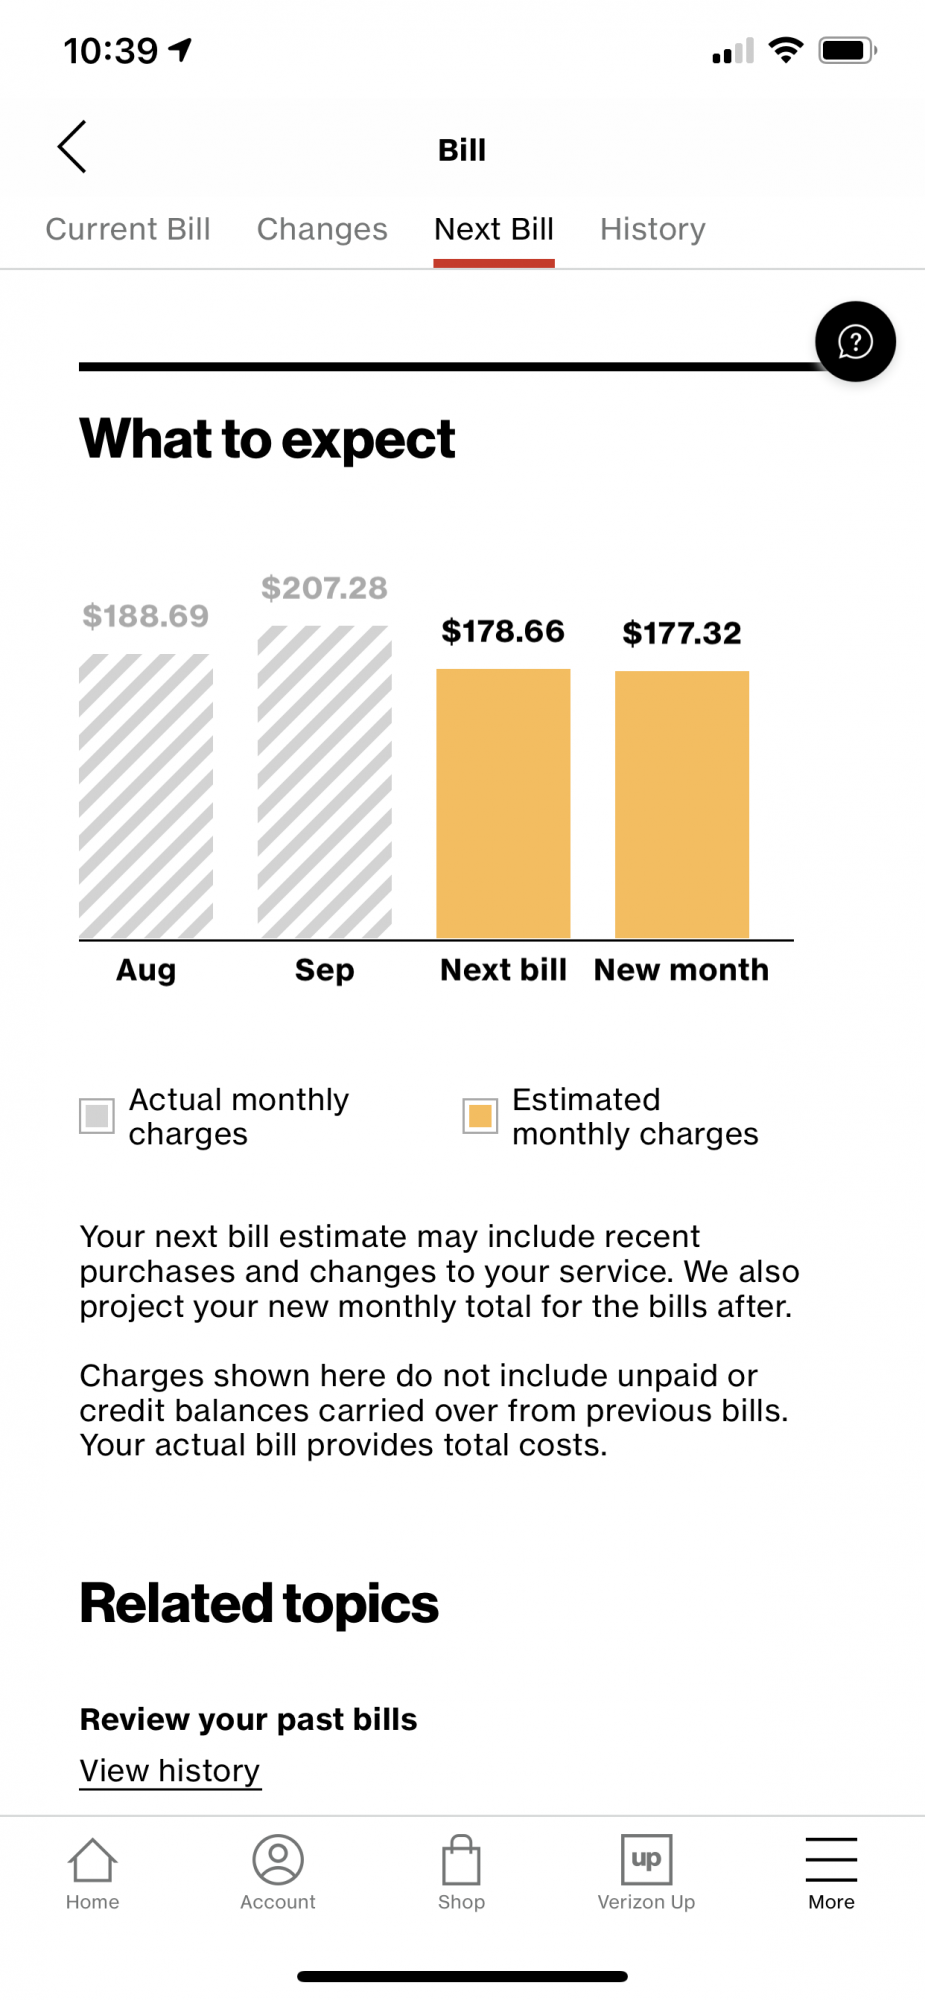Tap the Sep $207.28 striped bar
Screen dimensions: 925x2000
[x=325, y=783]
